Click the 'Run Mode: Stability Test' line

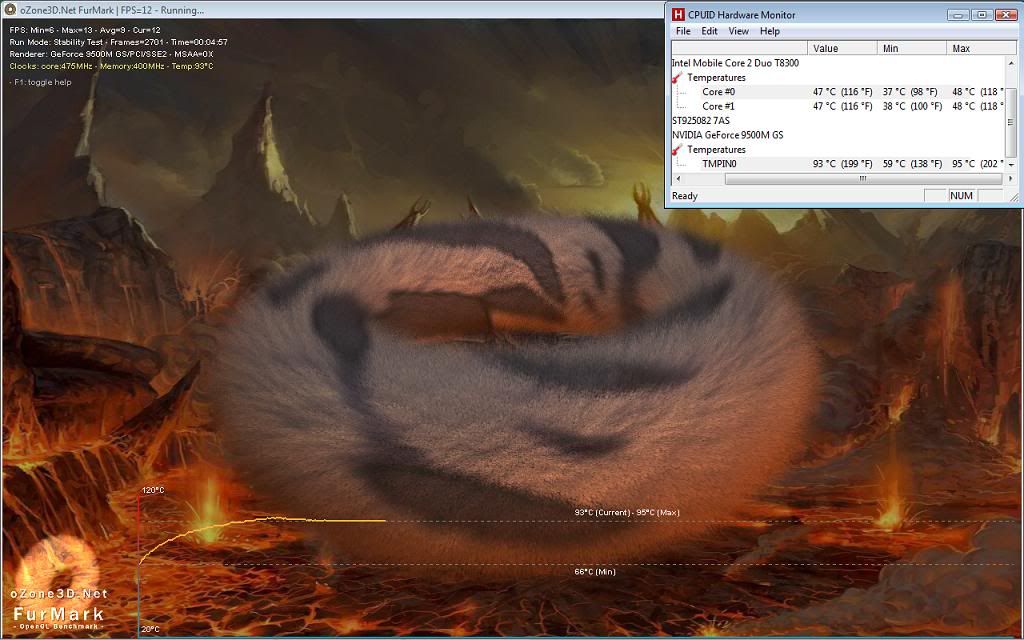118,42
